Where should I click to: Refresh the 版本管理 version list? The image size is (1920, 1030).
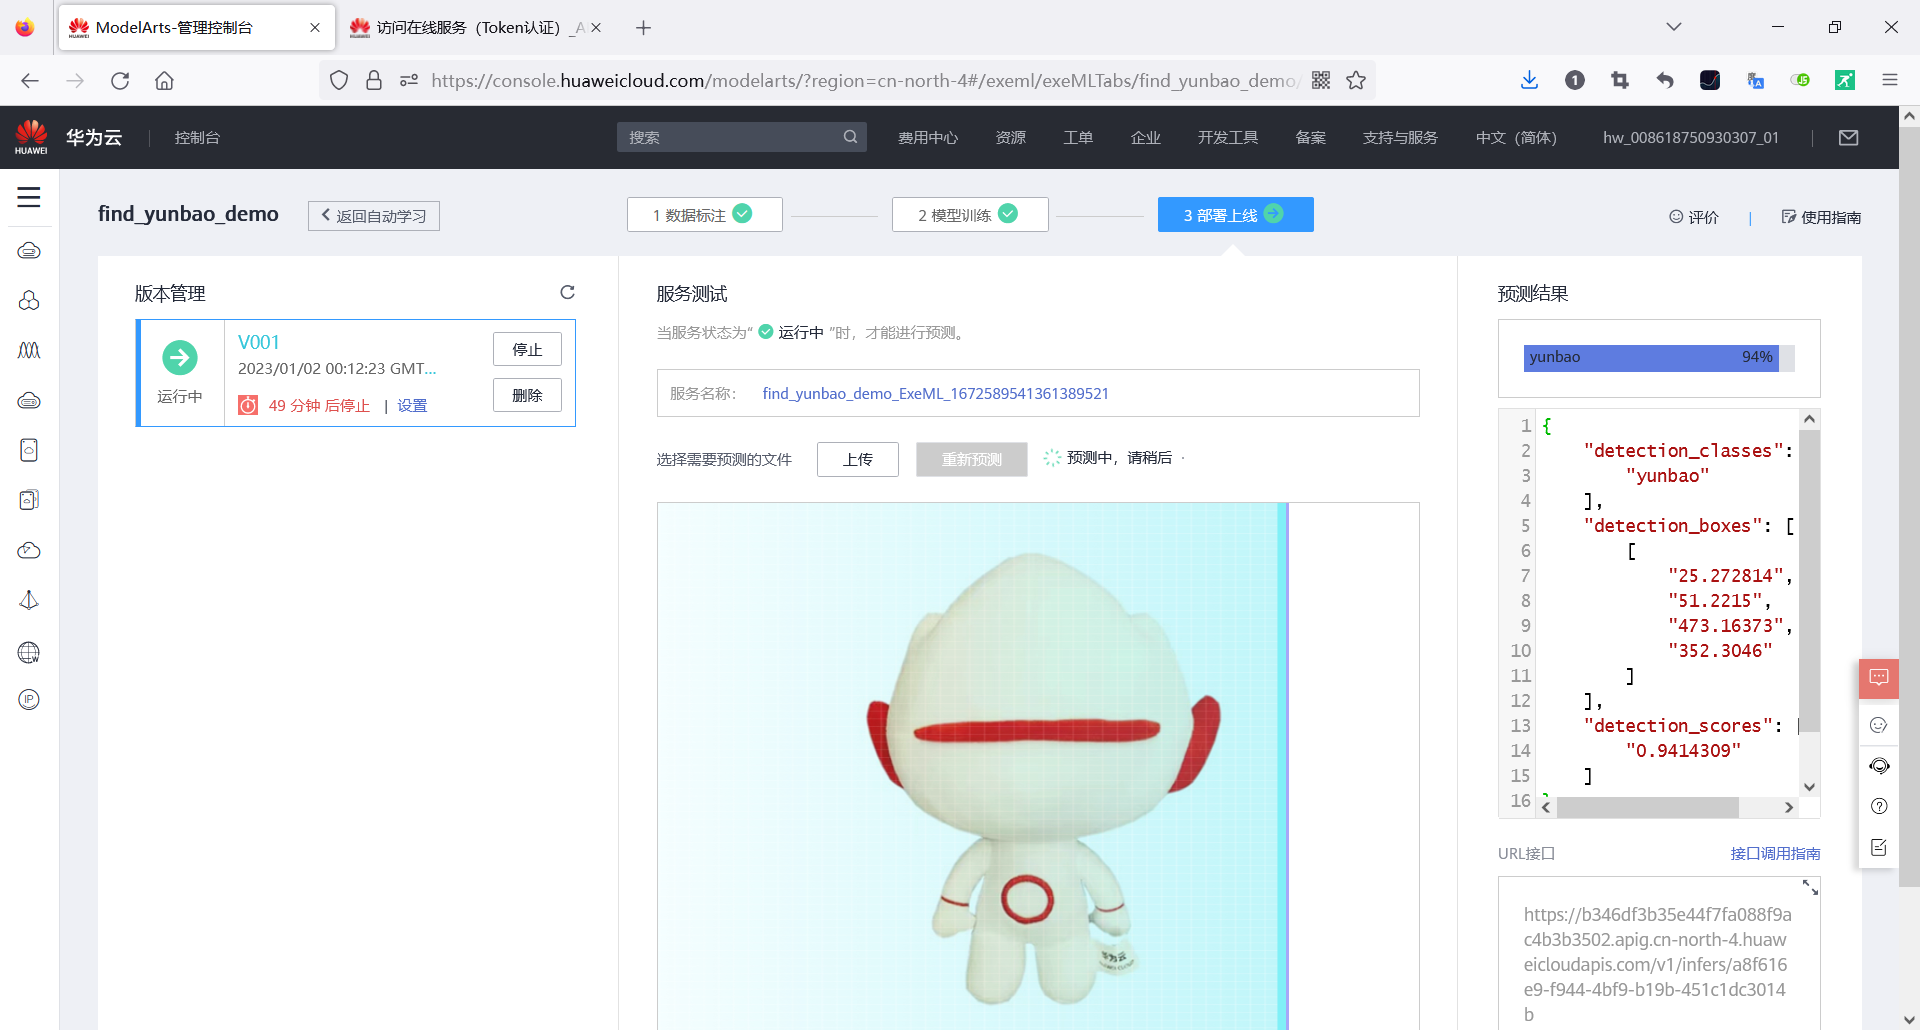(x=568, y=292)
